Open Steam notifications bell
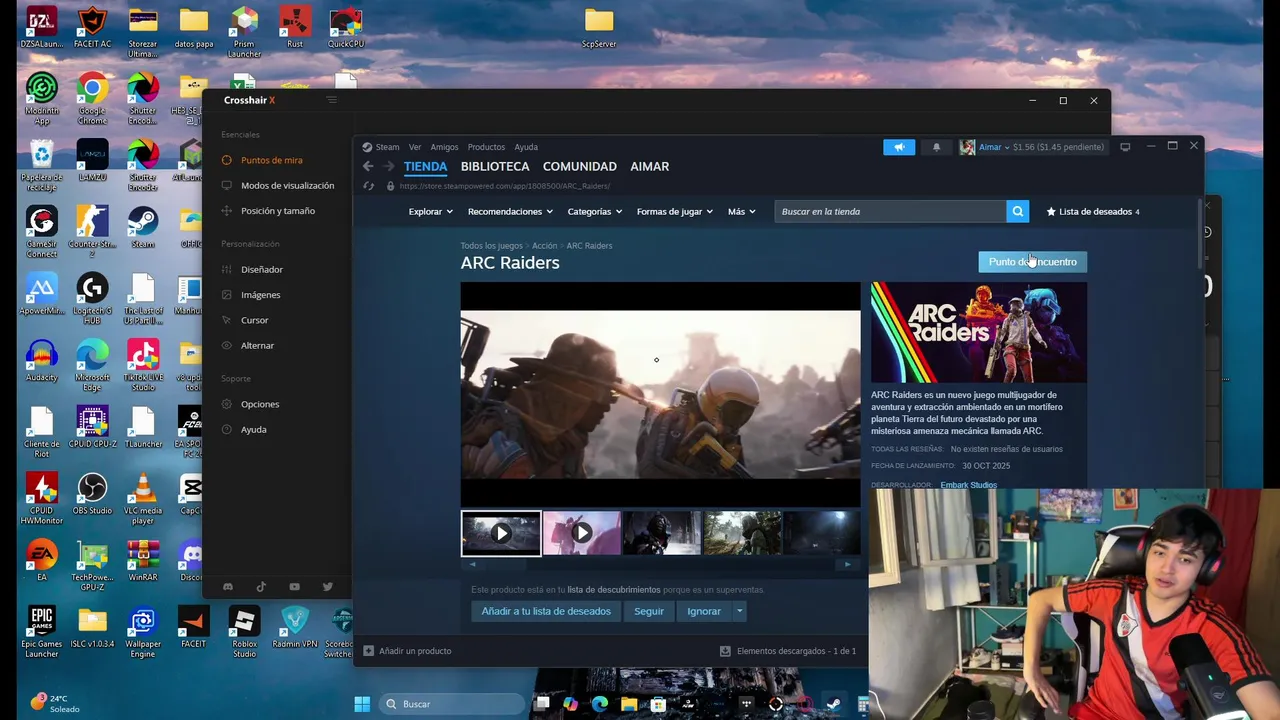The image size is (1280, 720). point(936,147)
